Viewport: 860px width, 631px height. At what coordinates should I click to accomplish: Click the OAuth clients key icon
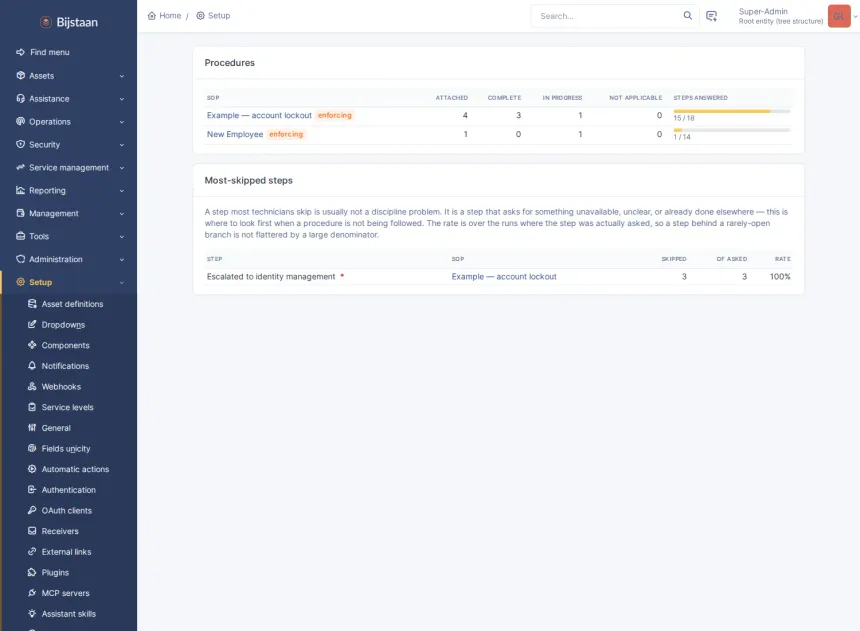tap(32, 510)
